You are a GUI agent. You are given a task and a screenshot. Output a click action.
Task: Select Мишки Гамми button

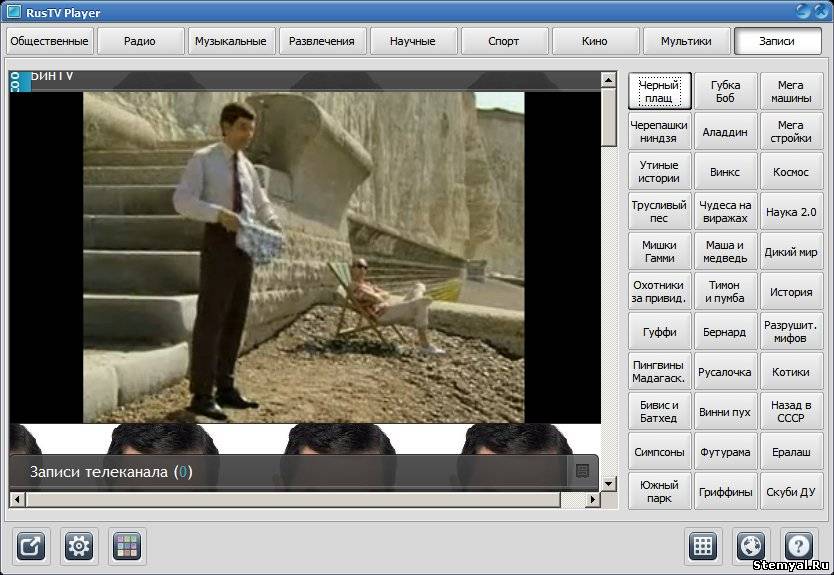(x=659, y=252)
